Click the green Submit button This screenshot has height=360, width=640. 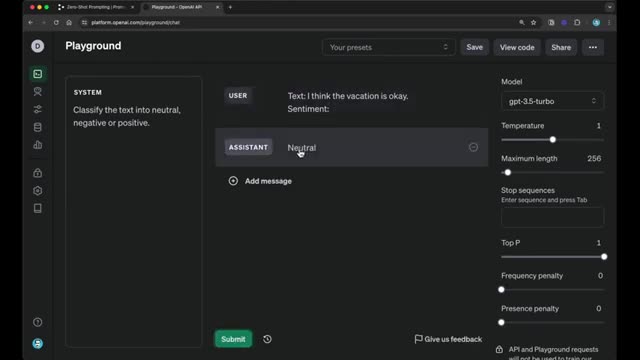coord(233,339)
